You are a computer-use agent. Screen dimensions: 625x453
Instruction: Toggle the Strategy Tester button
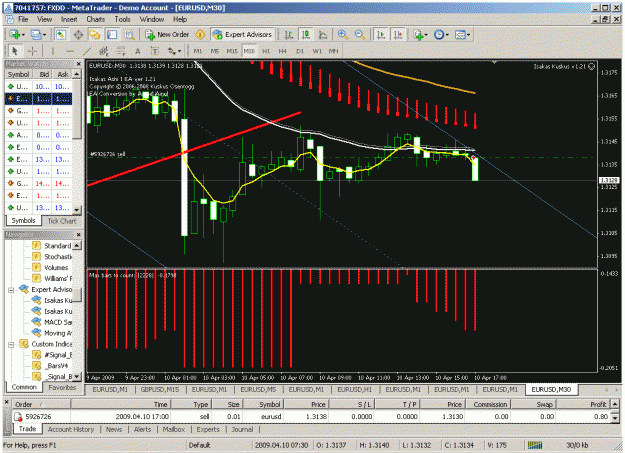[x=129, y=35]
